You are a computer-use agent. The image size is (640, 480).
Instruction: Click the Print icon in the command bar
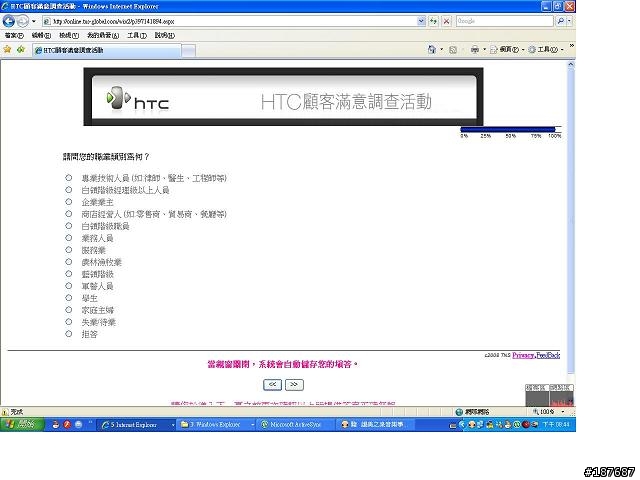(x=475, y=50)
